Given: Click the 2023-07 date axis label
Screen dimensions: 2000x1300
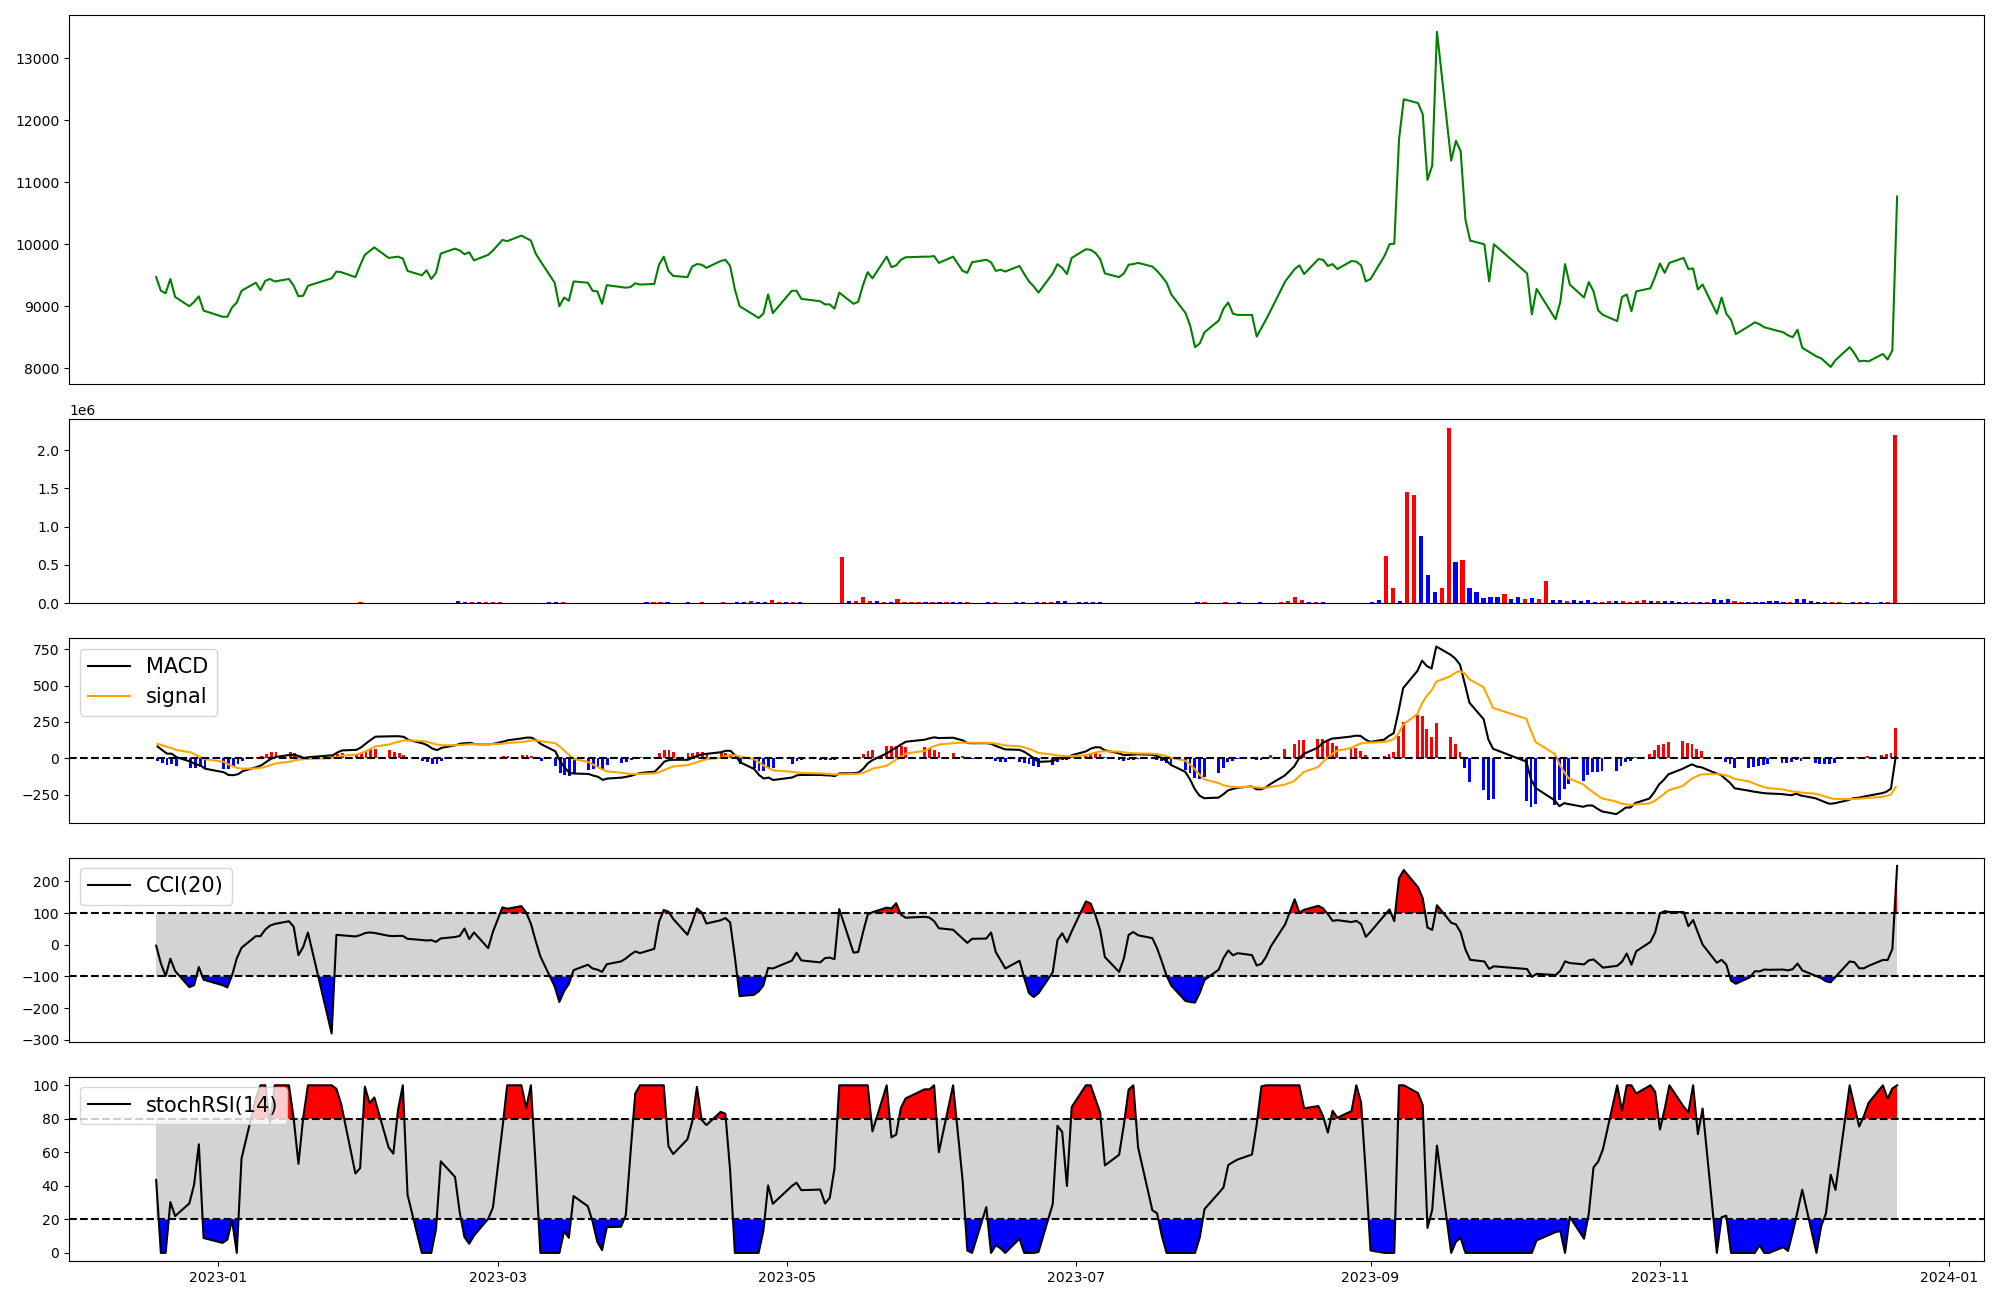Looking at the screenshot, I should point(1076,1277).
